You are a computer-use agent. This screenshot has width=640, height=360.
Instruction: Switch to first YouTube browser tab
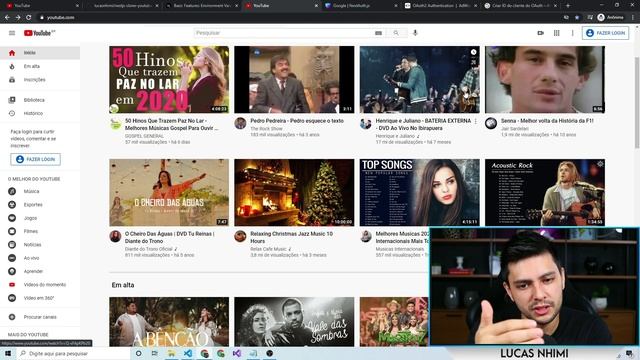[x=42, y=6]
